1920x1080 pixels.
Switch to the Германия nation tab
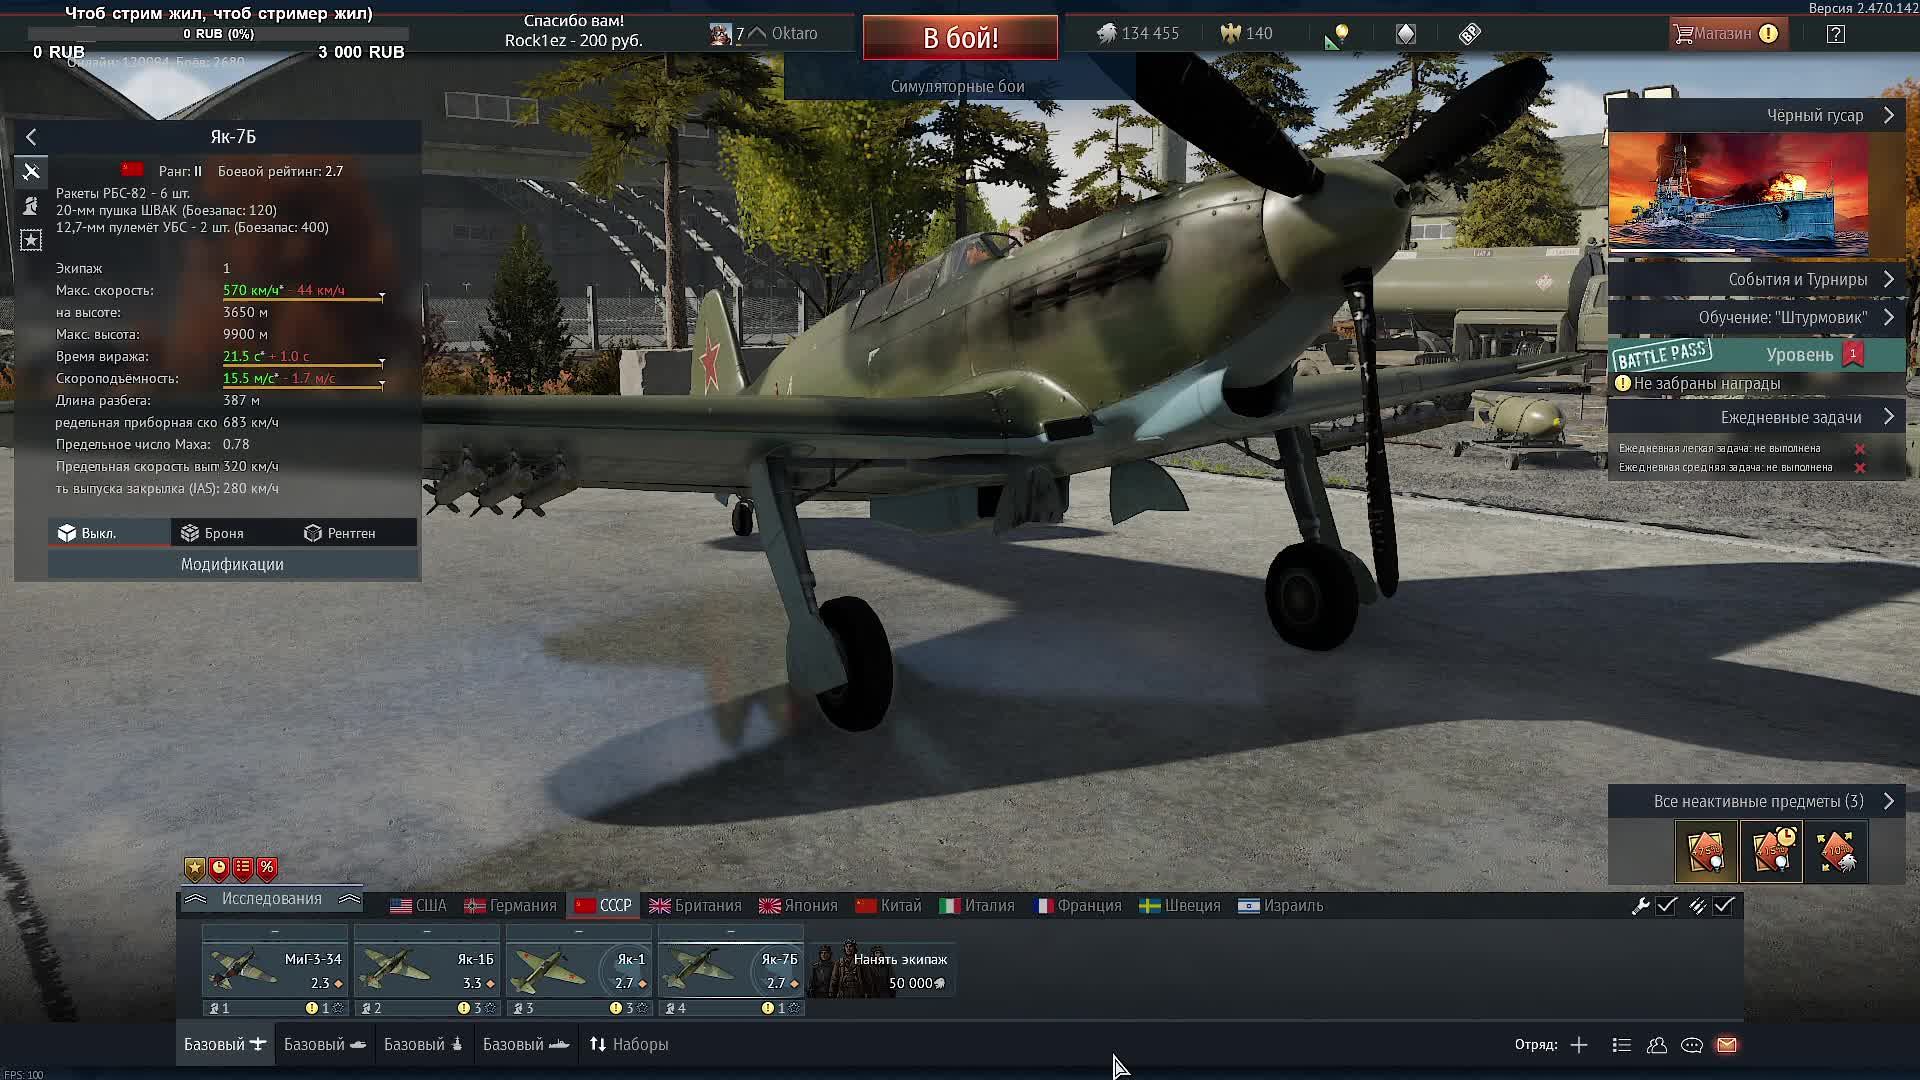click(x=510, y=905)
